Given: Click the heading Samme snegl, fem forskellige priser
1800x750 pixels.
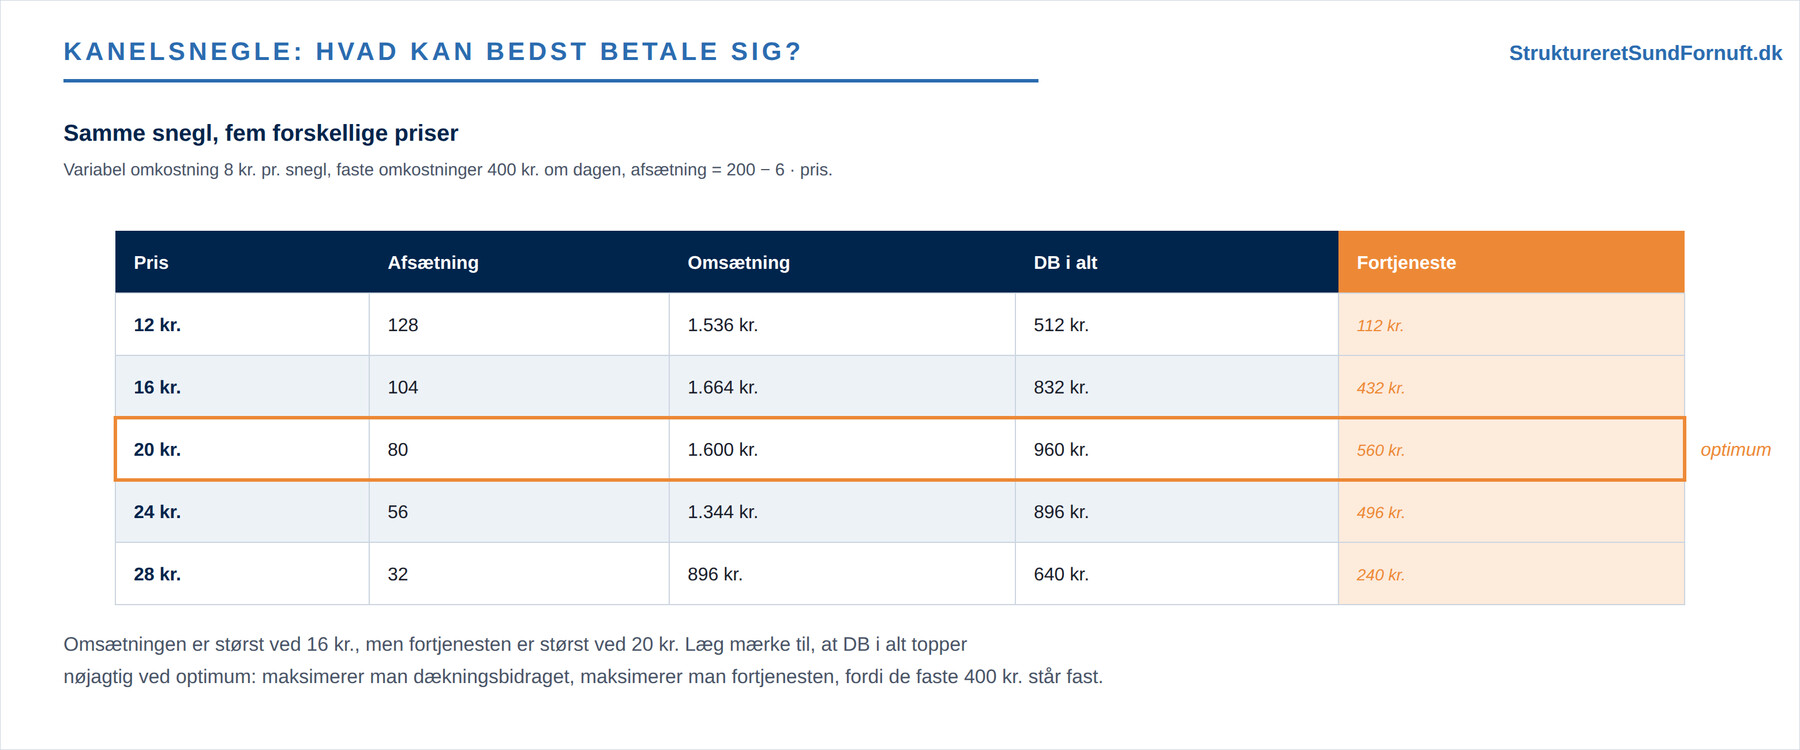Looking at the screenshot, I should 261,133.
